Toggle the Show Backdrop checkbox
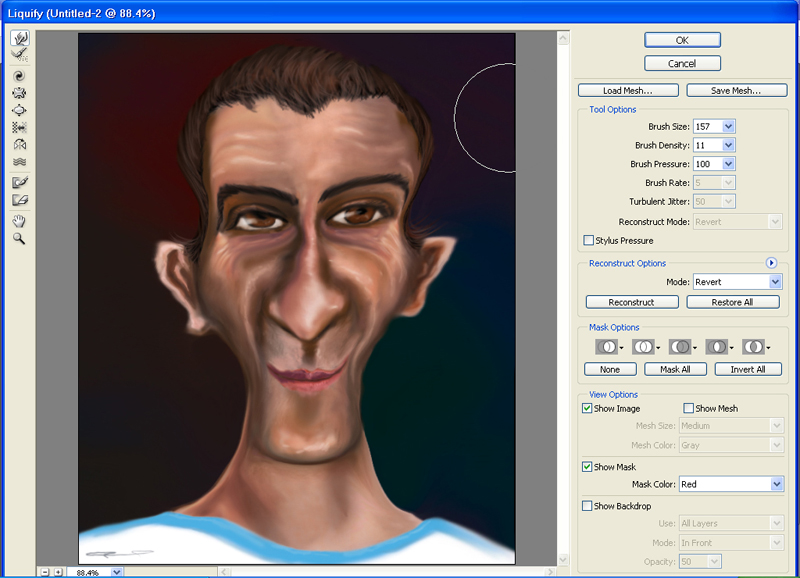Image resolution: width=800 pixels, height=578 pixels. coord(588,506)
